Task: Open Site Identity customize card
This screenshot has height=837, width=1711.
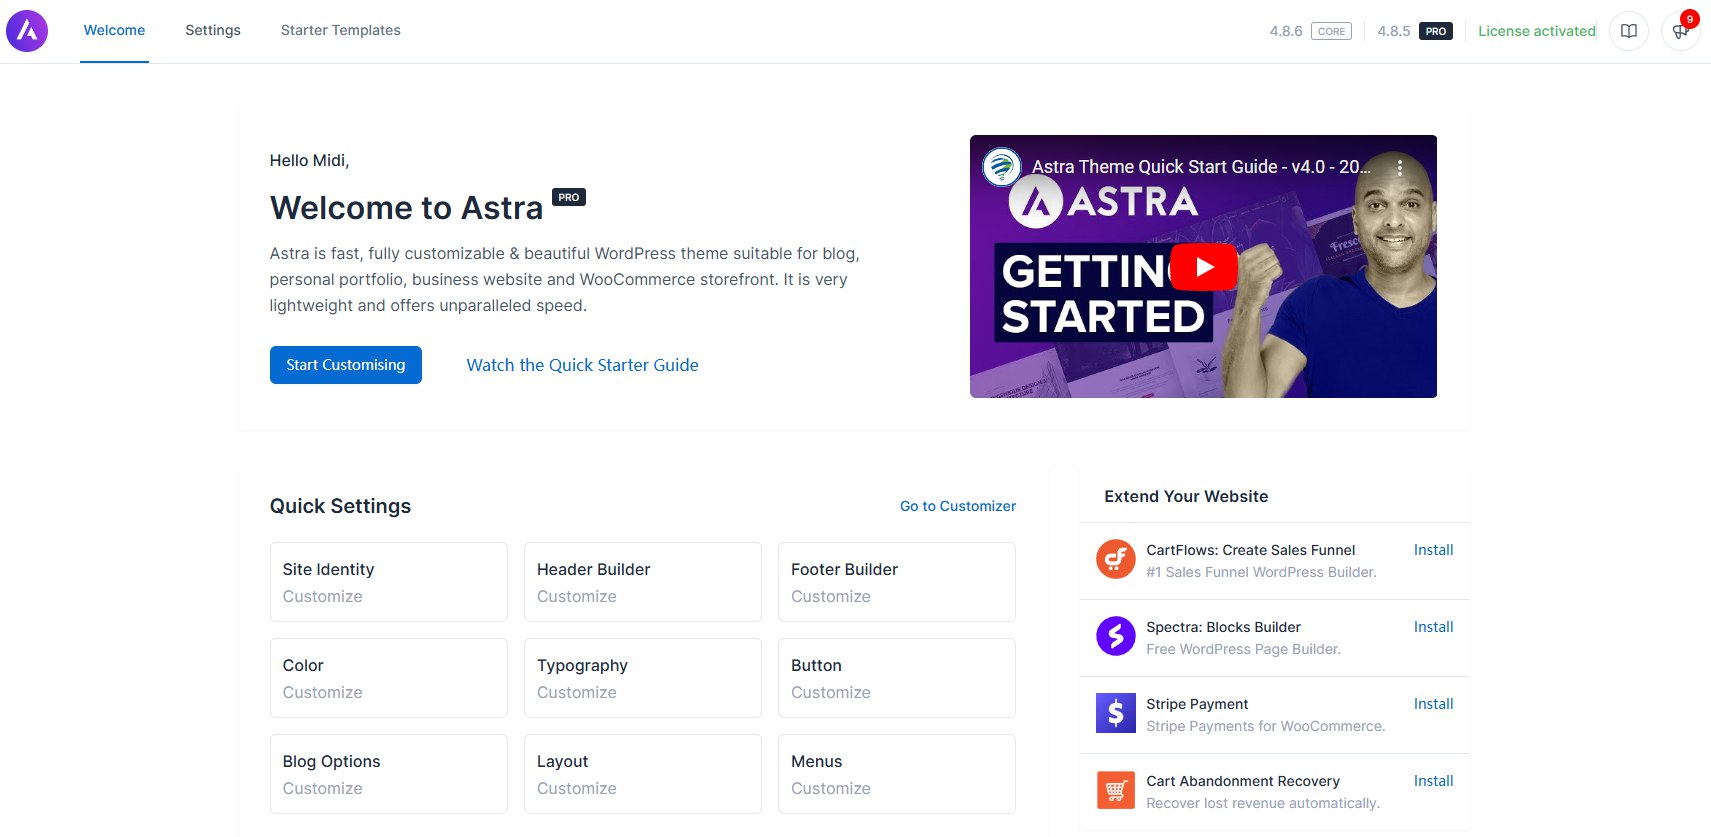Action: [389, 582]
